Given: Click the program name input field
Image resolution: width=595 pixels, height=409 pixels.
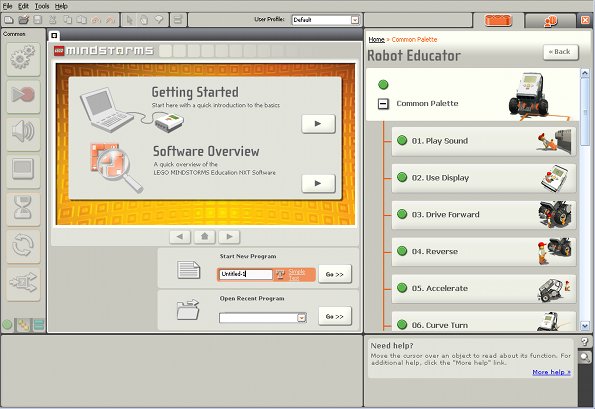Looking at the screenshot, I should [x=246, y=274].
